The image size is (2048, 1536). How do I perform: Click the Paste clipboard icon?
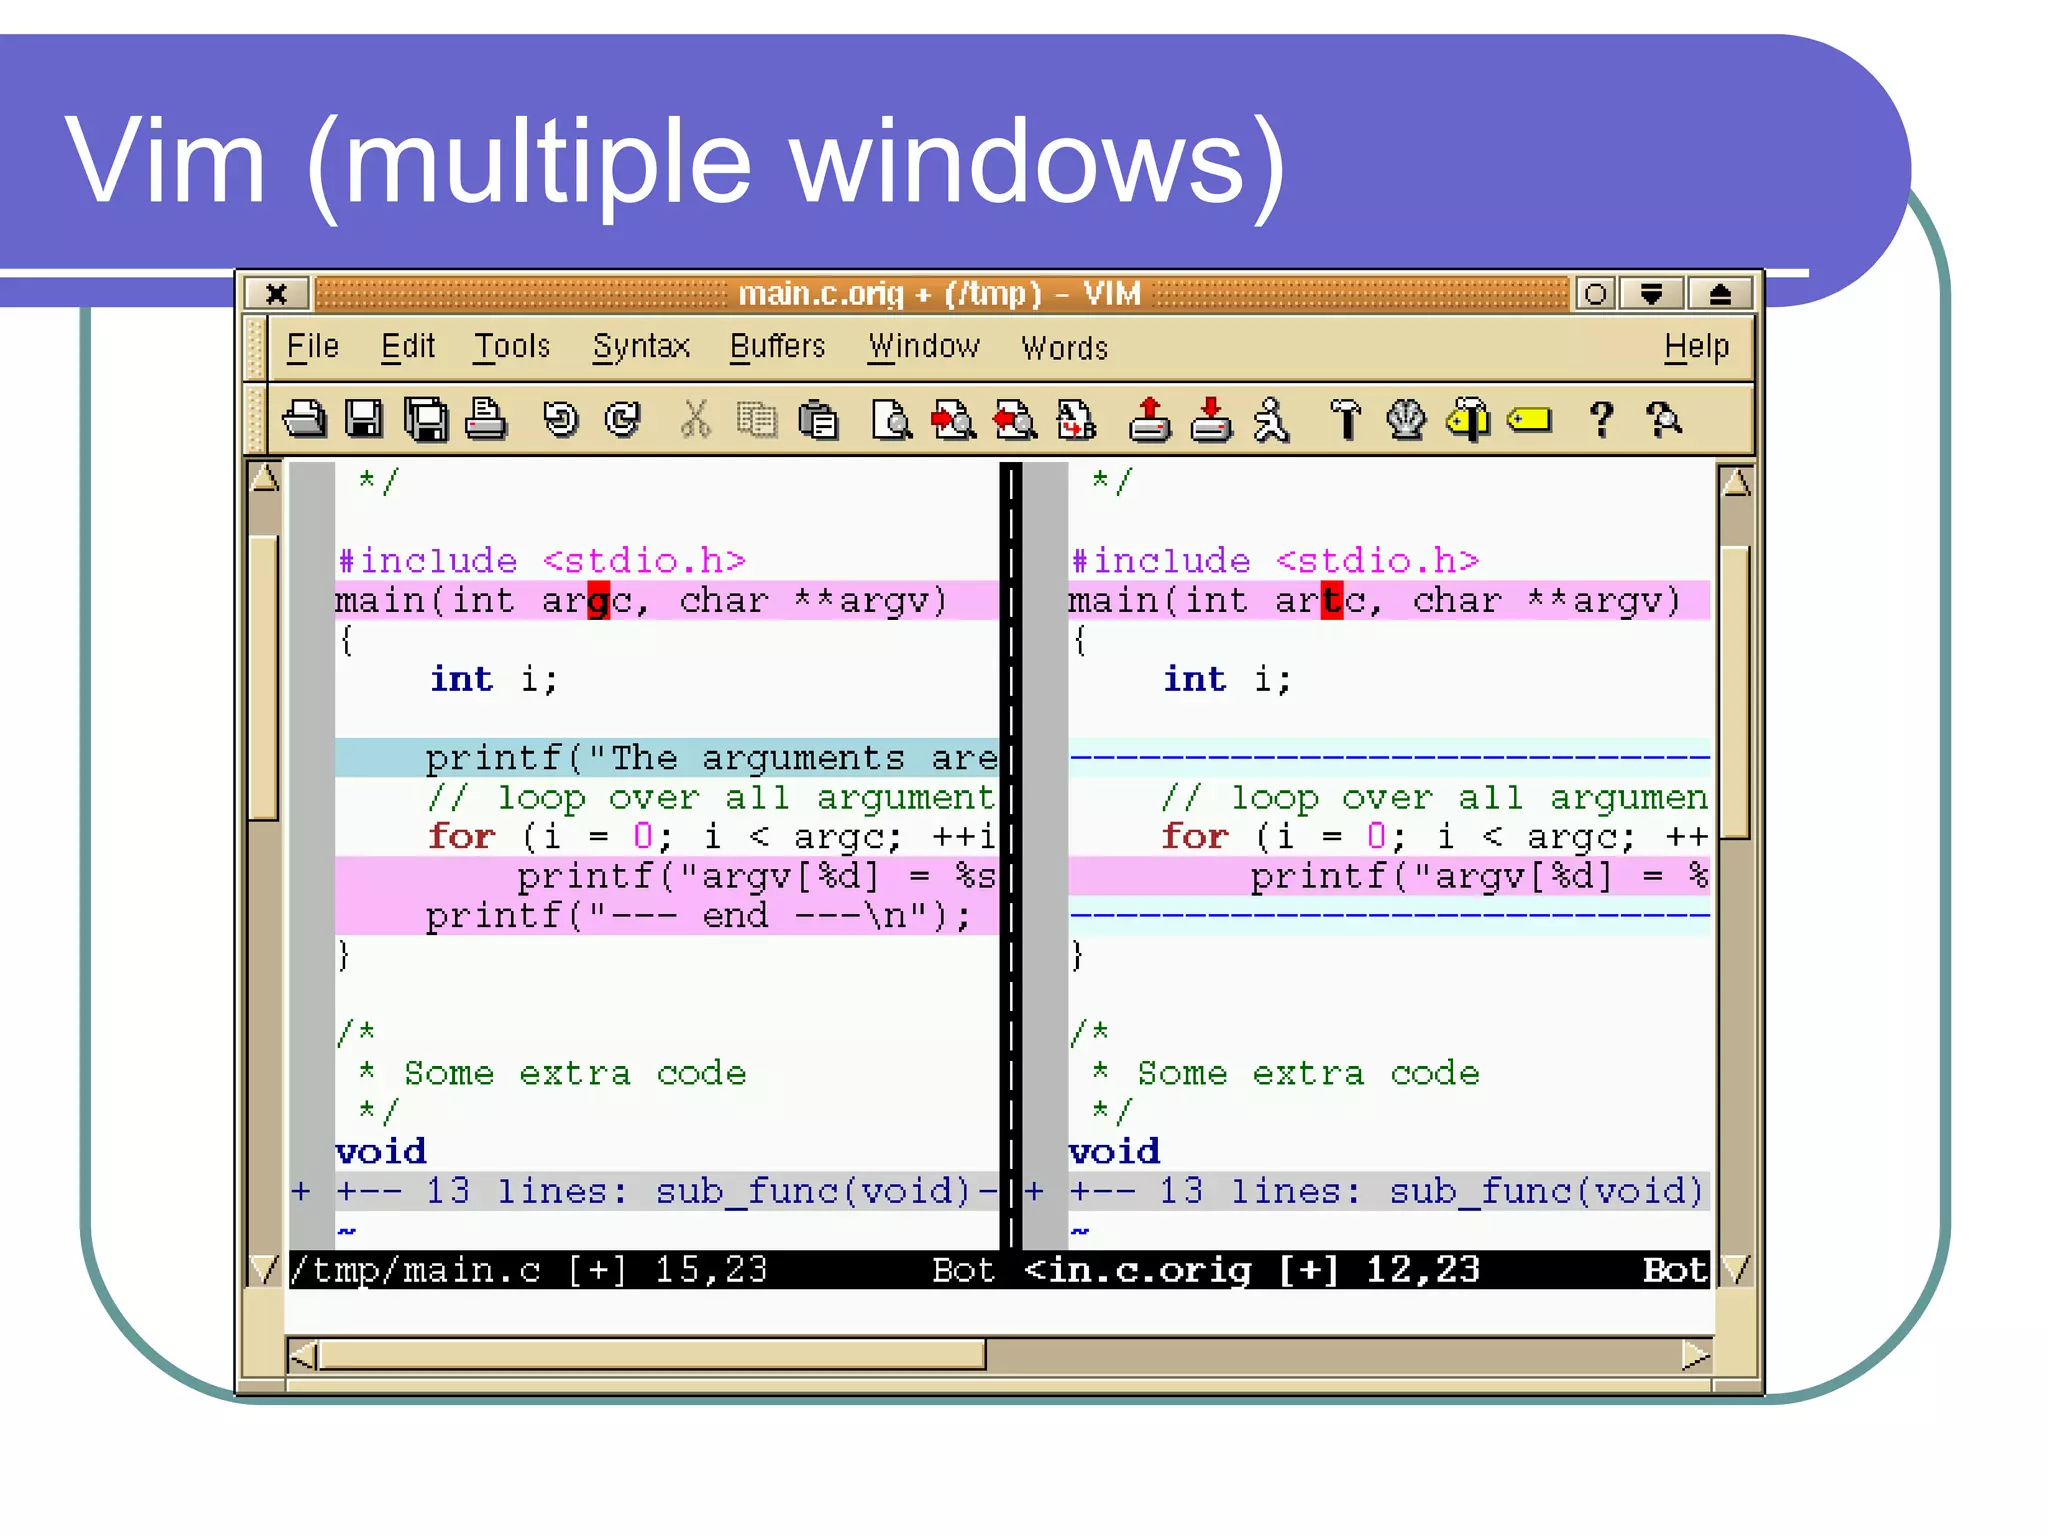click(819, 420)
